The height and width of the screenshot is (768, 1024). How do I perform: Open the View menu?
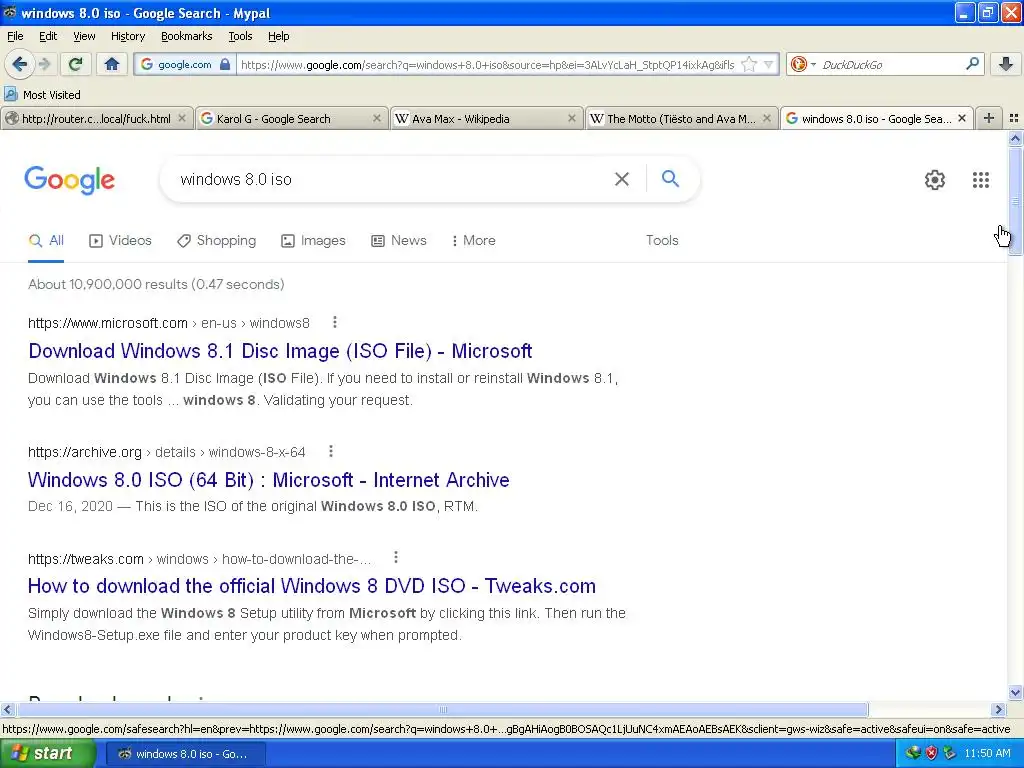(84, 36)
